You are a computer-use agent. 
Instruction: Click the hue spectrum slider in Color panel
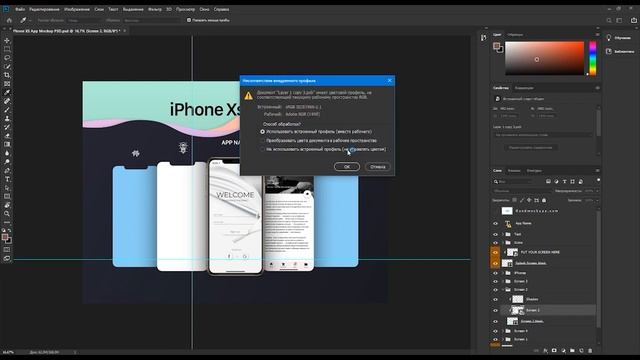[593, 58]
